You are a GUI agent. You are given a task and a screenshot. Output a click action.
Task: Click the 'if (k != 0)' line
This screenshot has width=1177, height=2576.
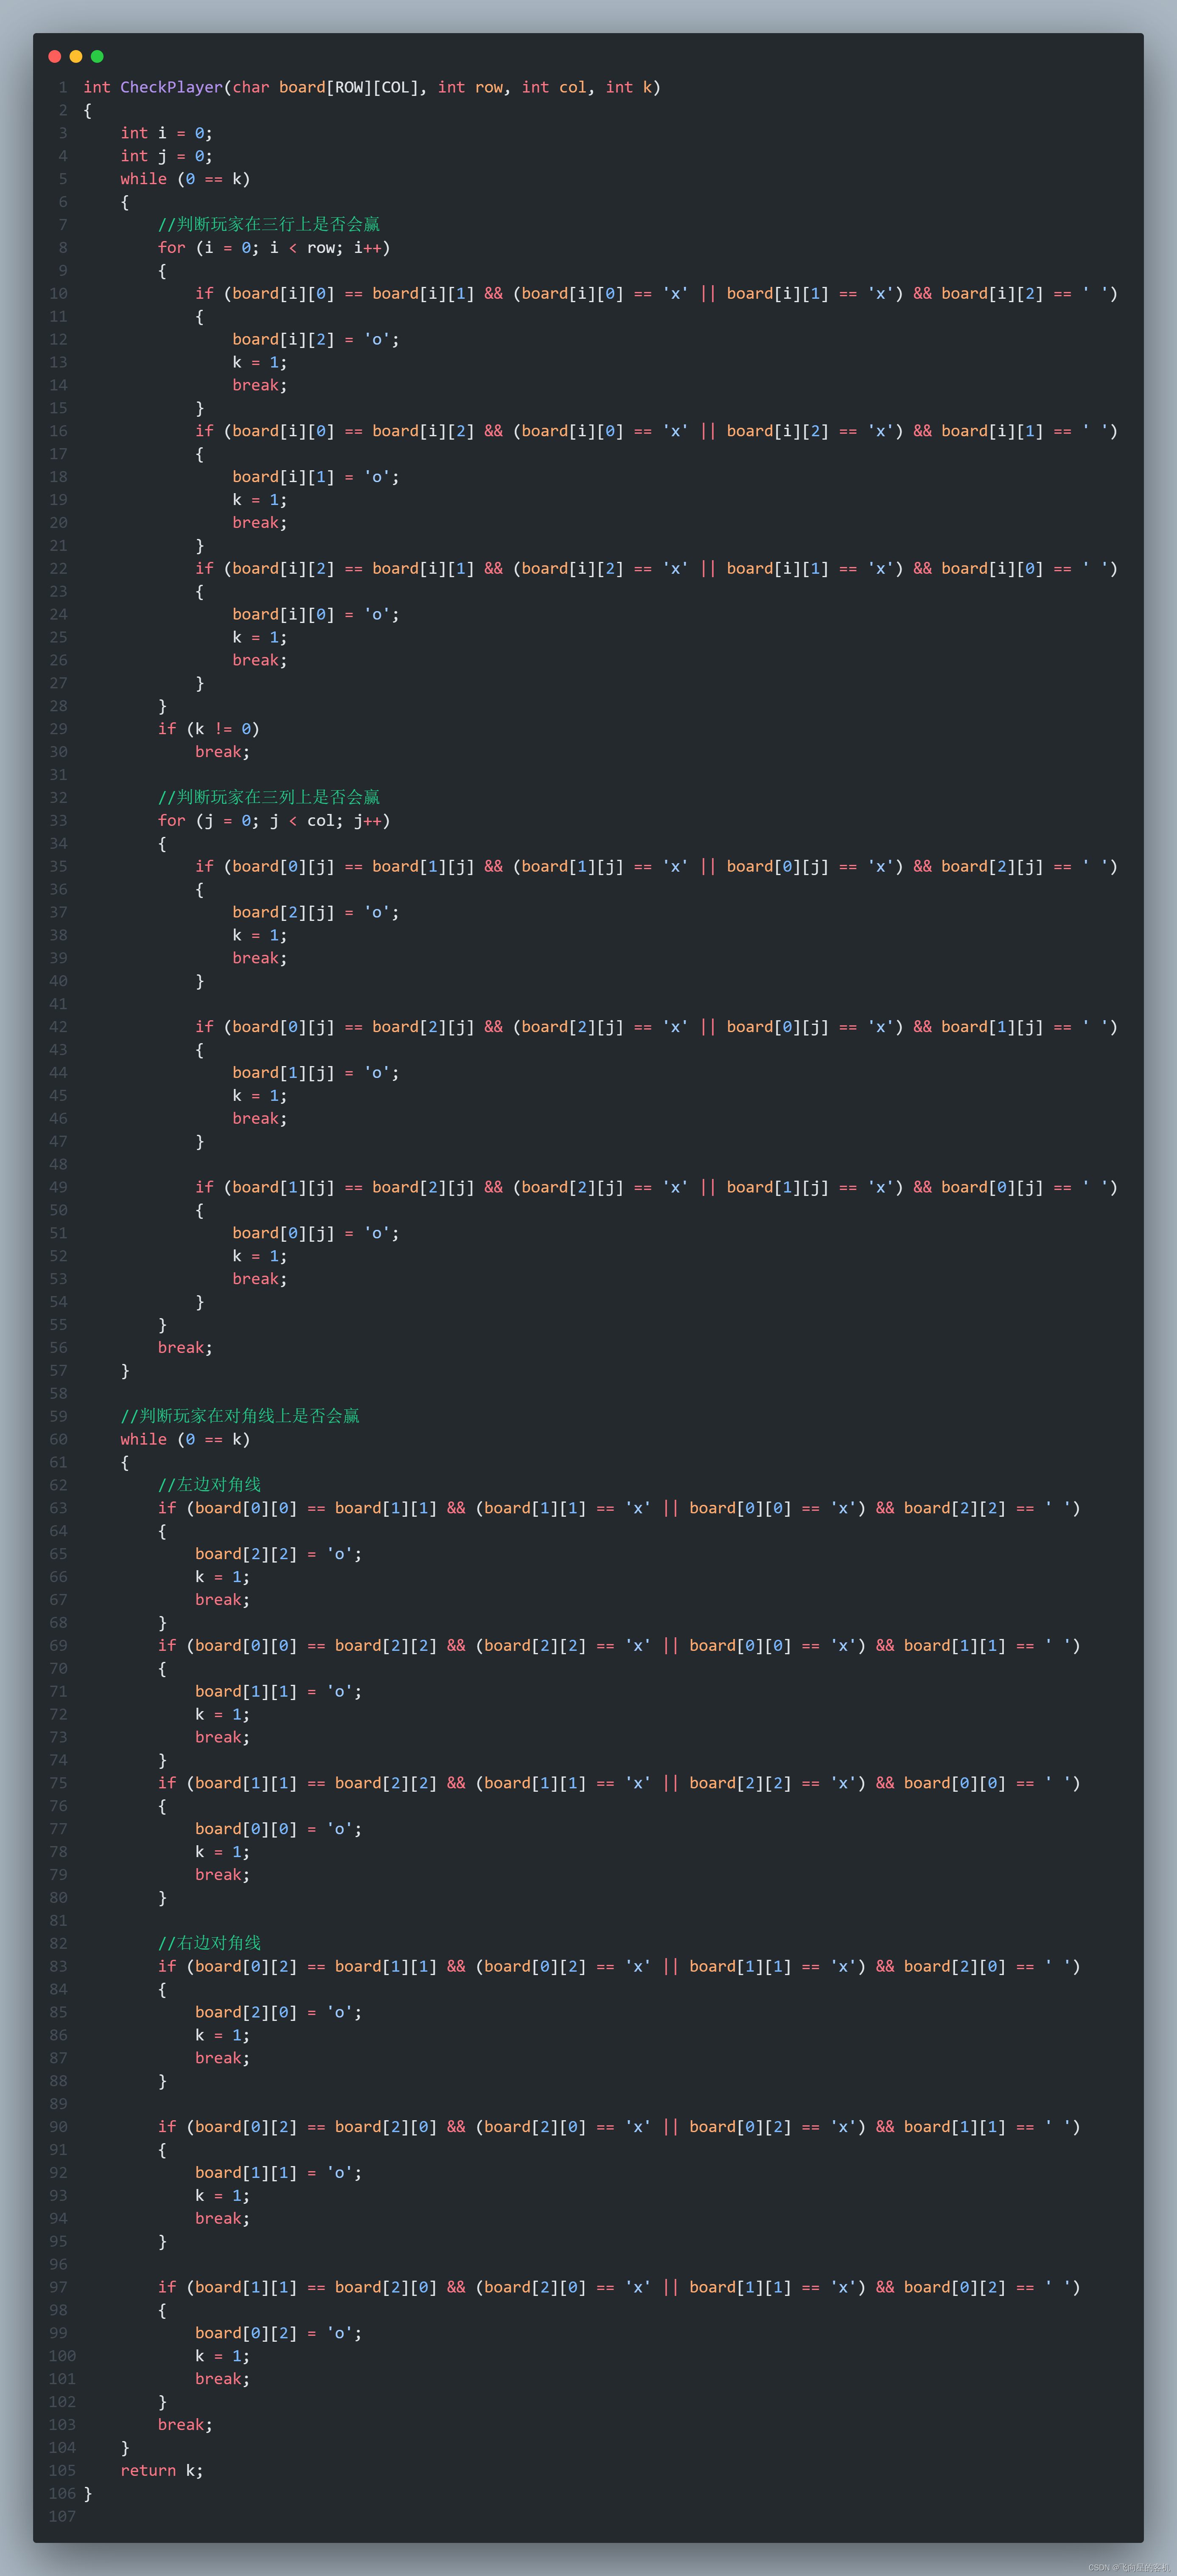click(209, 729)
